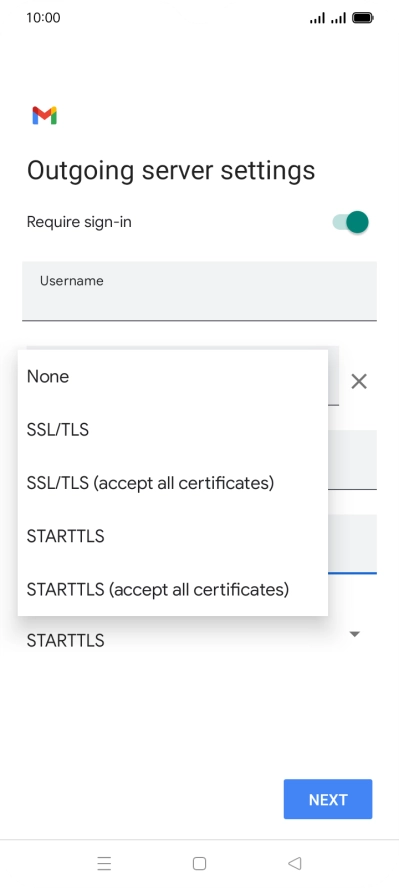Tap the 10:00 clock in status bar
The width and height of the screenshot is (399, 888).
(x=43, y=18)
